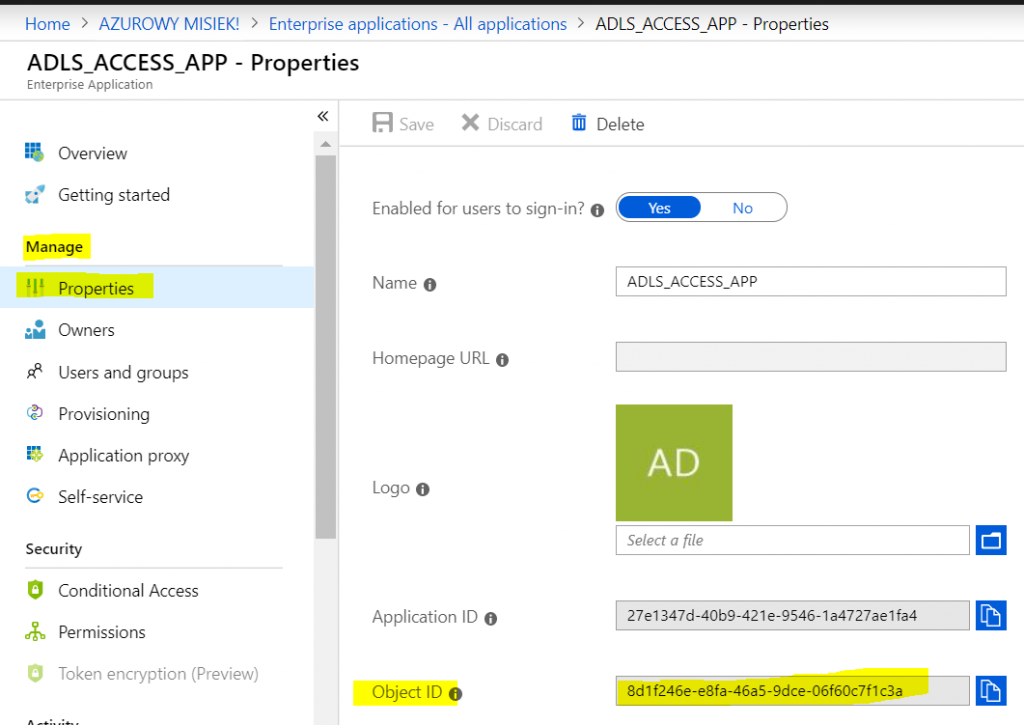Select the Conditional Access shield icon
This screenshot has height=725, width=1024.
[x=33, y=590]
